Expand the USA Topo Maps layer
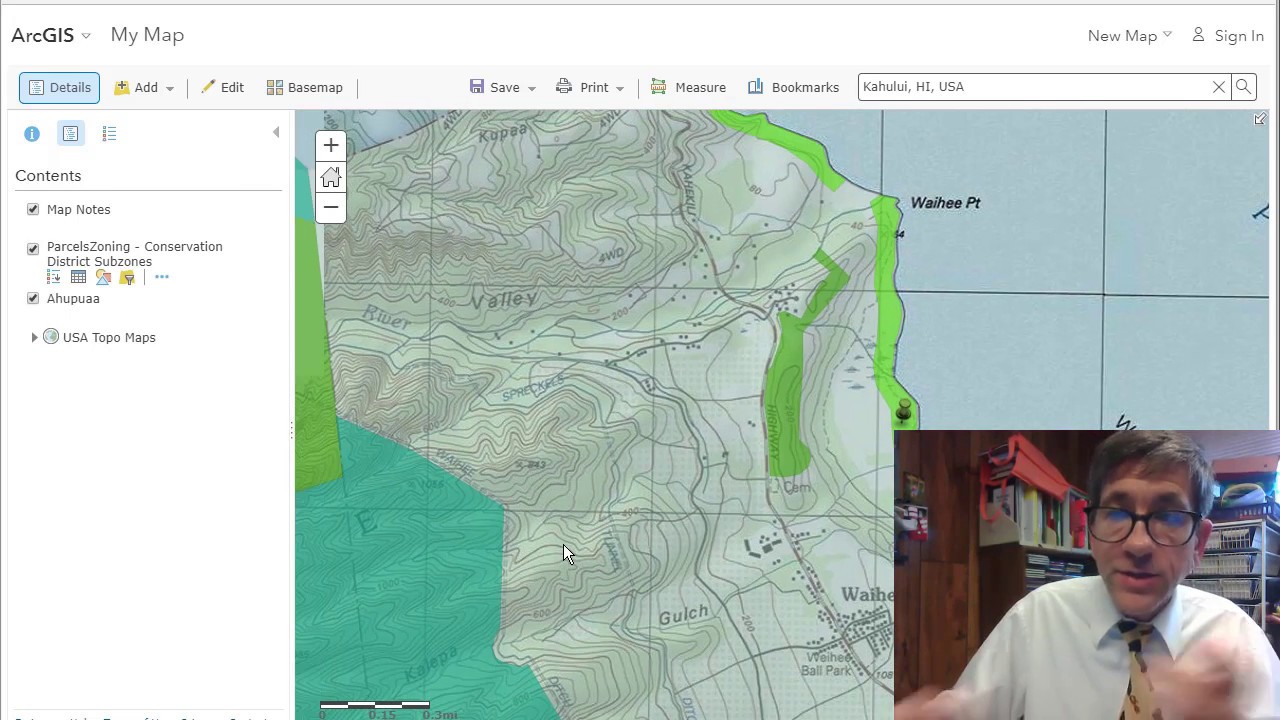This screenshot has width=1280, height=720. (35, 338)
